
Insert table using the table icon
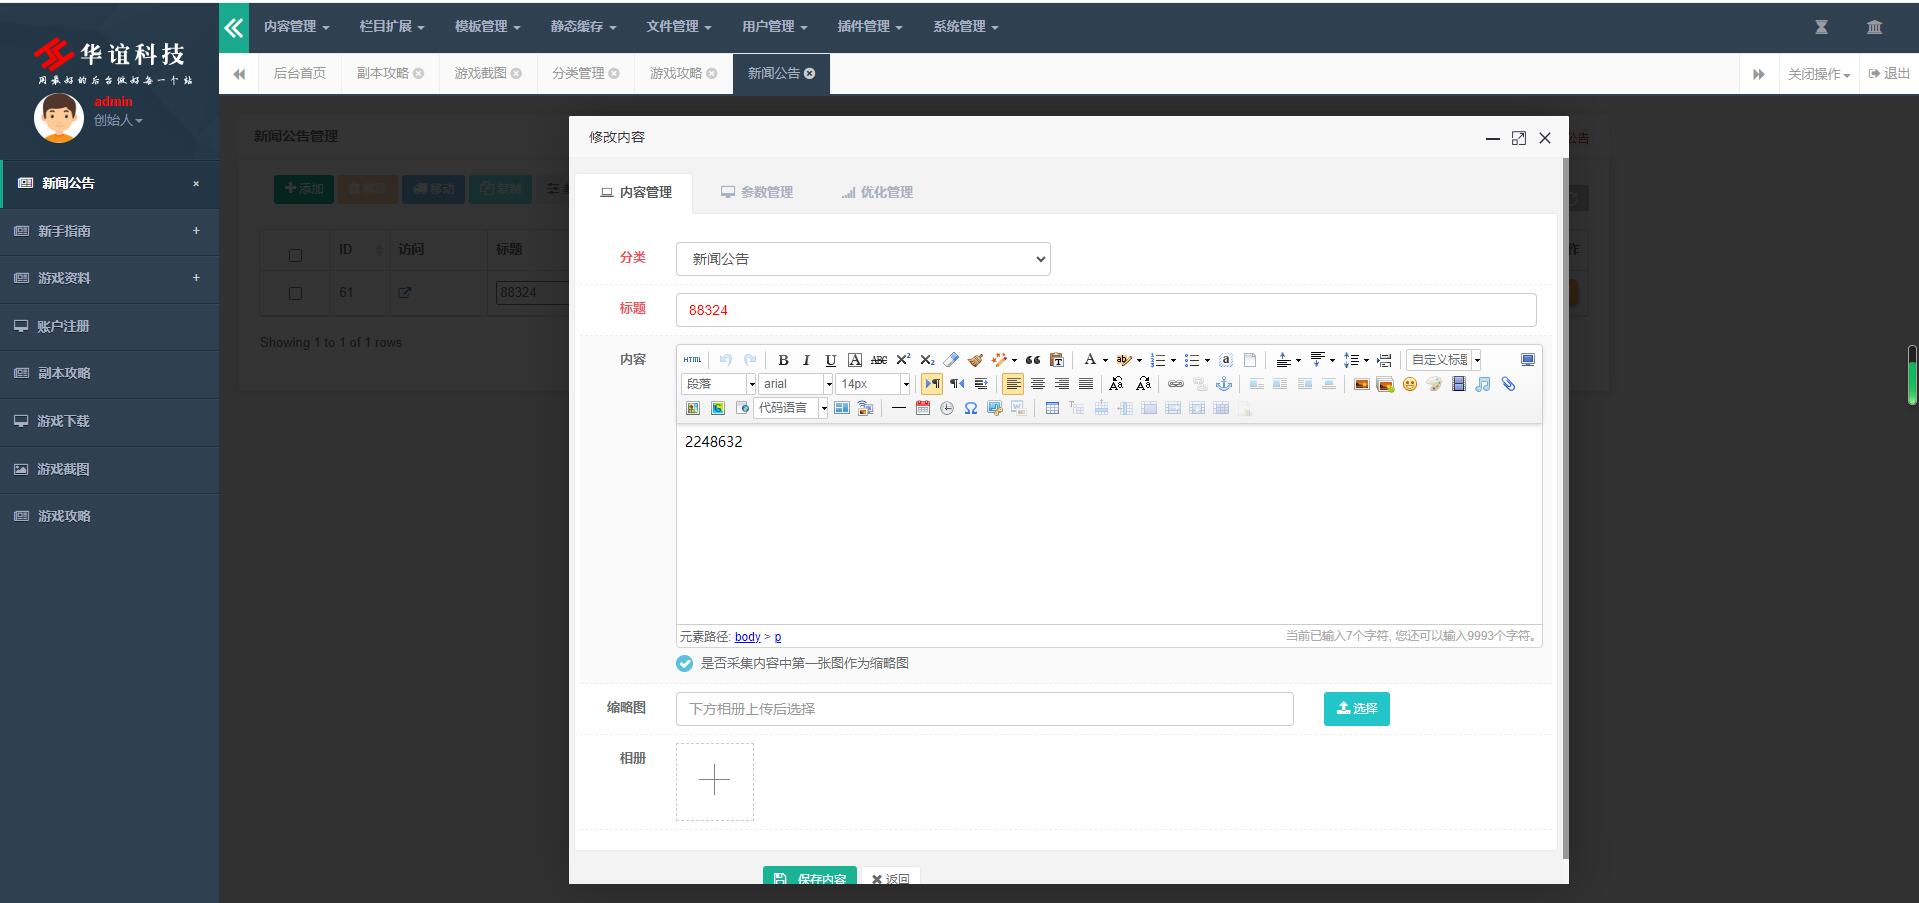pos(1052,408)
